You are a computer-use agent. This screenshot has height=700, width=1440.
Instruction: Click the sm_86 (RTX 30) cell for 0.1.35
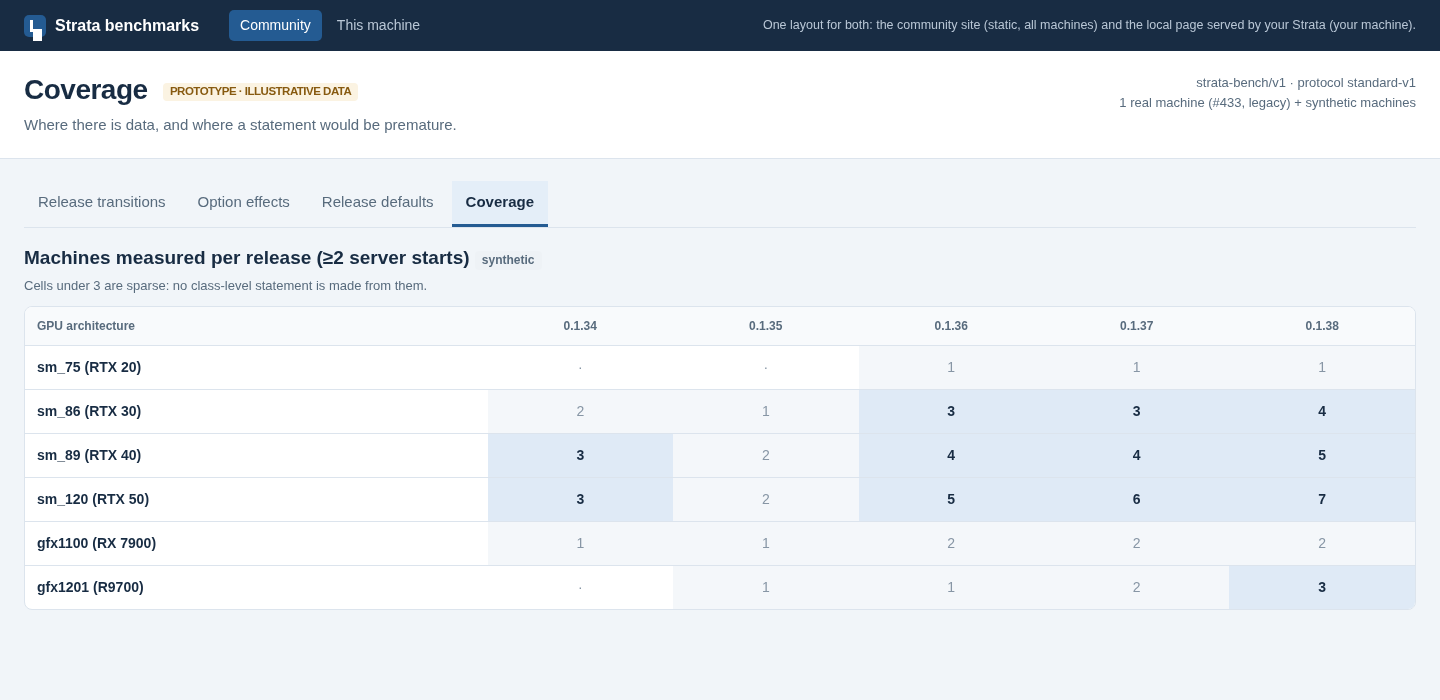point(766,411)
